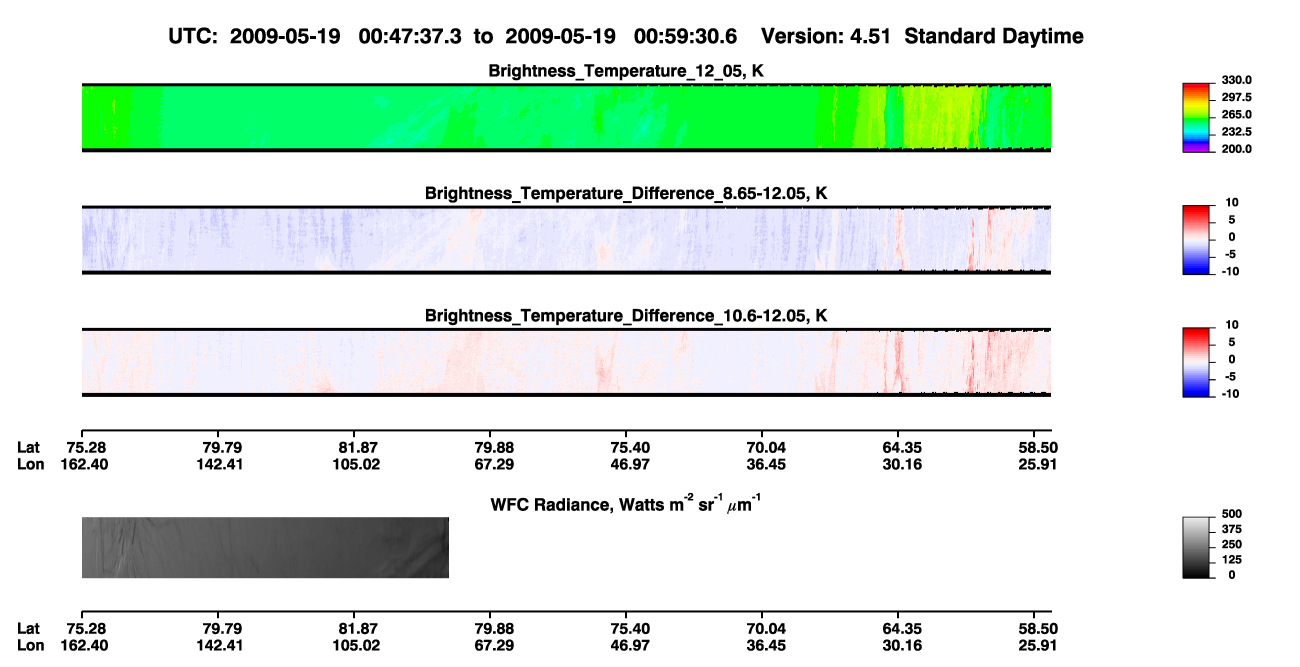Screen dimensions: 1300x667
Task: Click the 500 label on radiance colorbar
Action: pyautogui.click(x=1232, y=513)
